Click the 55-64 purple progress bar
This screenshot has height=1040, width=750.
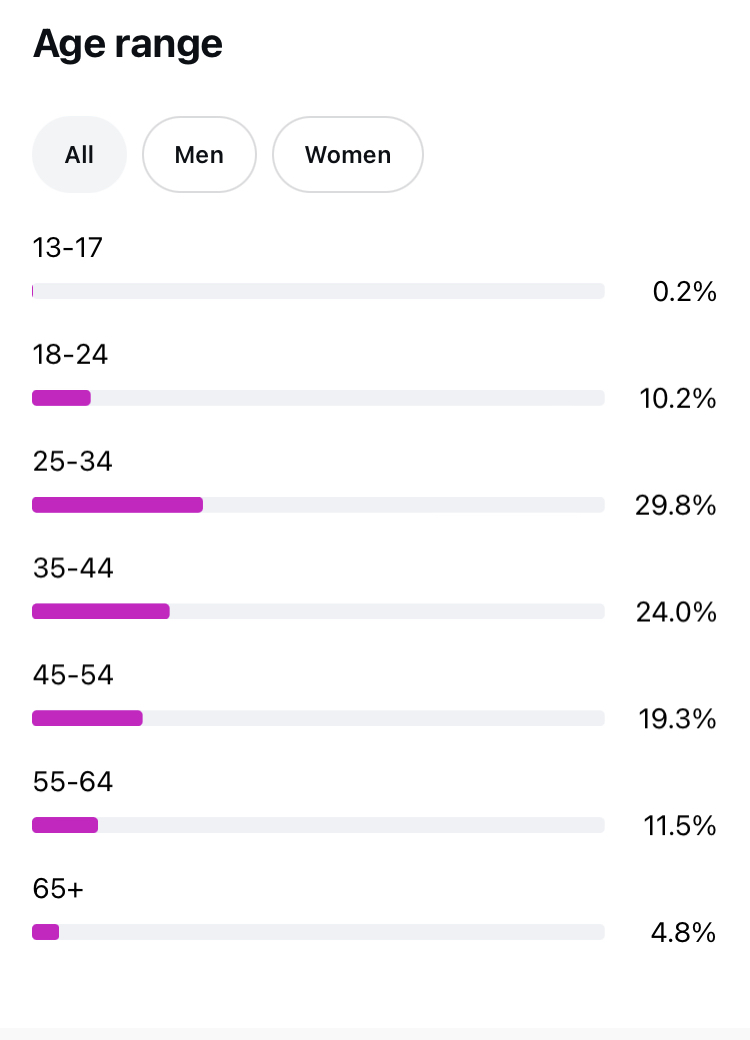pyautogui.click(x=65, y=825)
